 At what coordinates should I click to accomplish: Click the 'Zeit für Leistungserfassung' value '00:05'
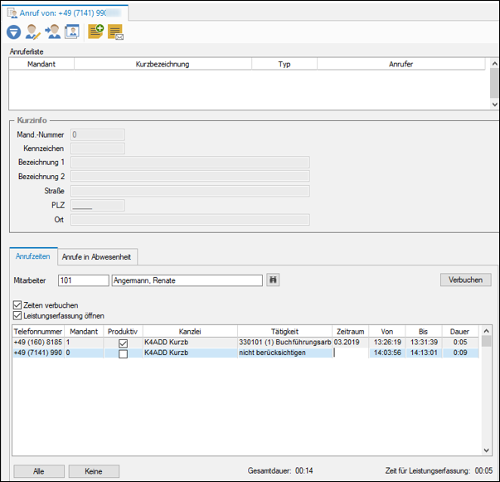coord(484,471)
